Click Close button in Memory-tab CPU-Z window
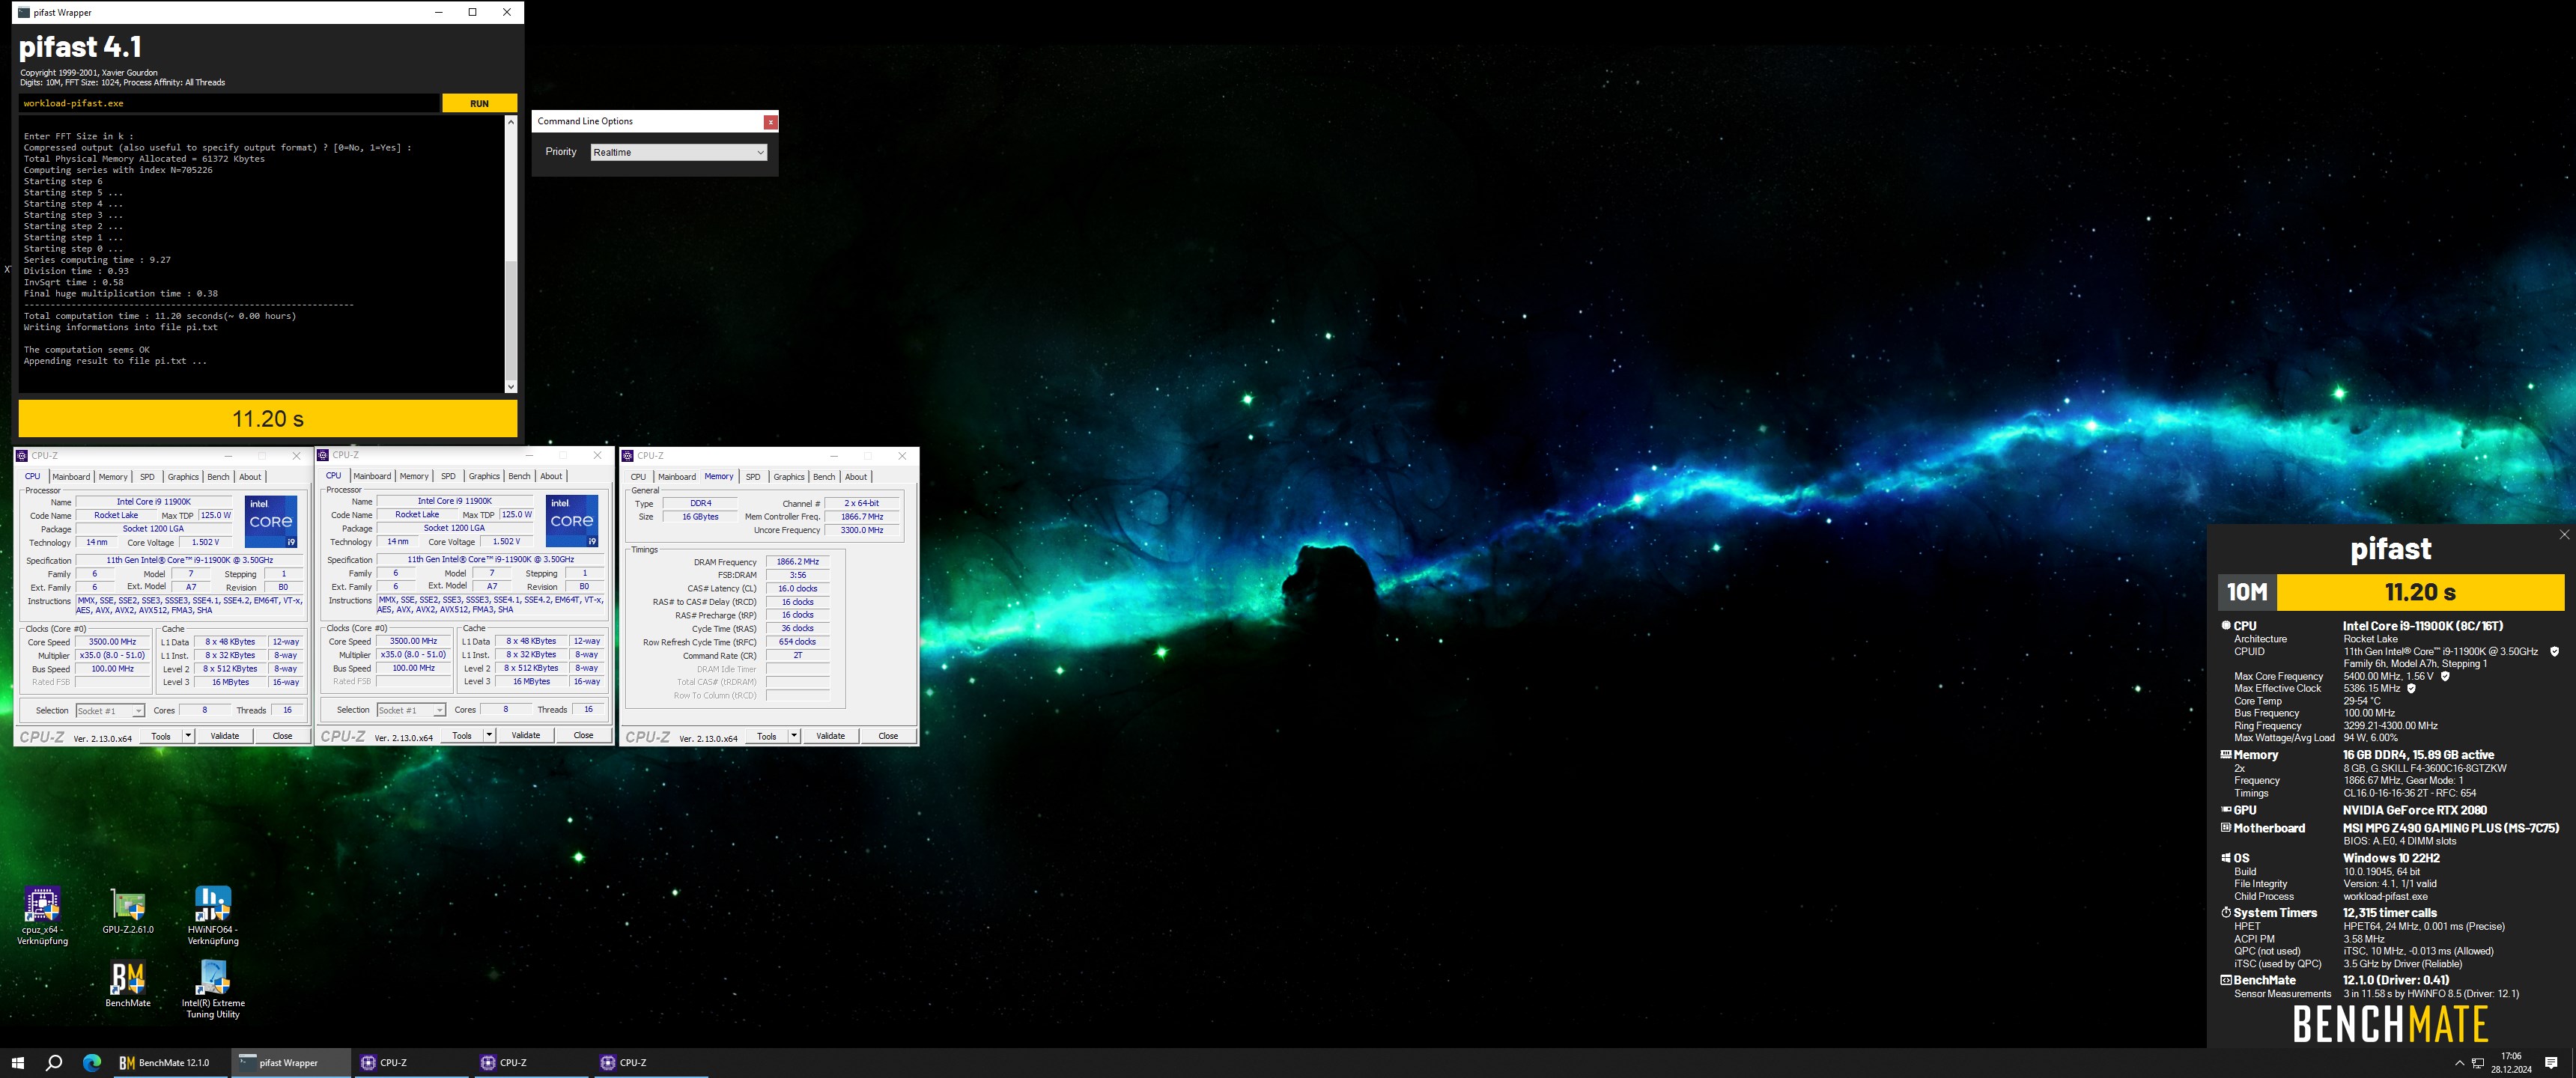2576x1078 pixels. (x=888, y=736)
